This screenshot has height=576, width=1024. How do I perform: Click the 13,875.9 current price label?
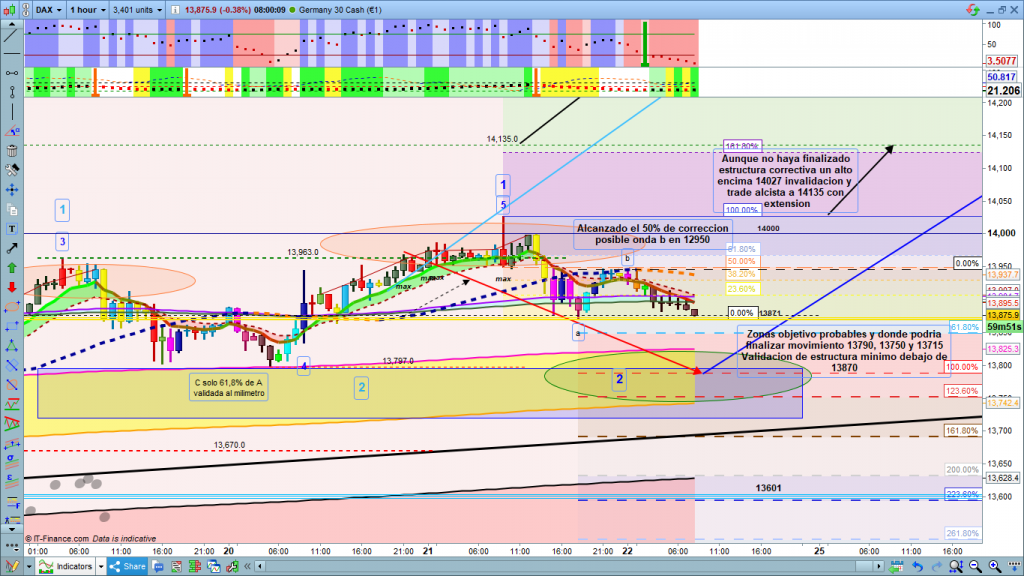tap(1001, 315)
